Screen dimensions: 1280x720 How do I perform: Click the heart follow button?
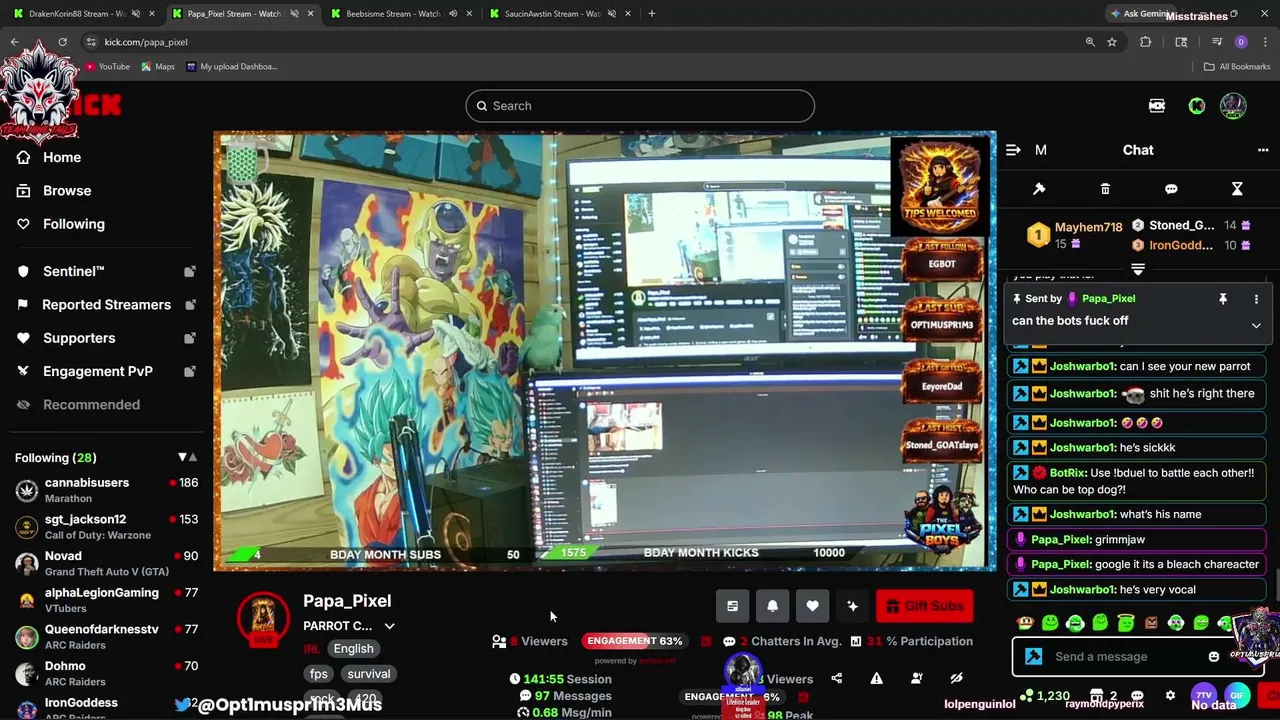(812, 606)
